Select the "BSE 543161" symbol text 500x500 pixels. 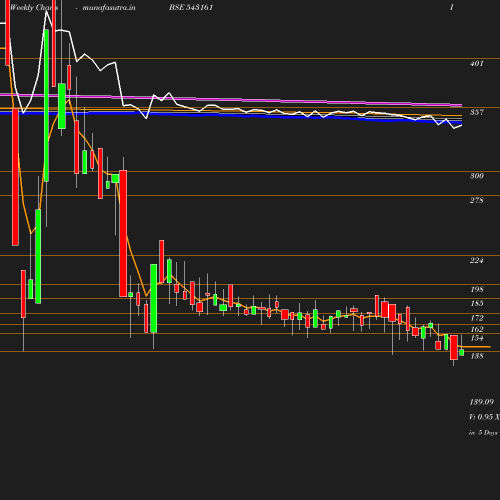[191, 7]
